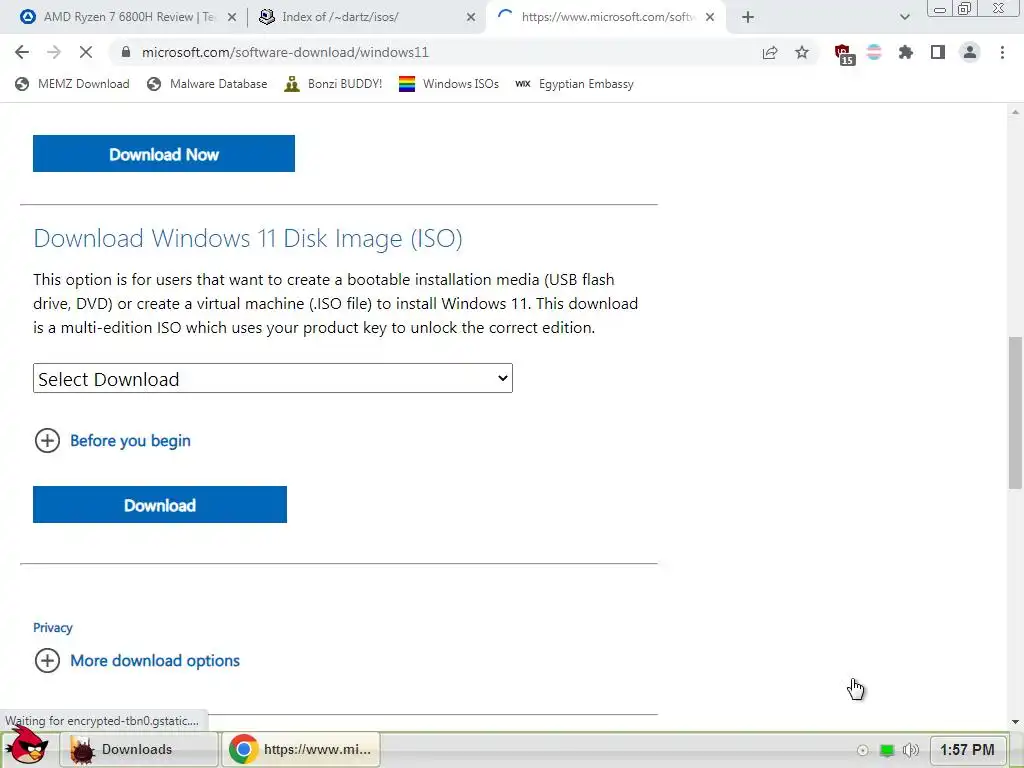Open the Bonzi BUDDY! bookmark
Screen dimensions: 1024x768
pyautogui.click(x=333, y=84)
